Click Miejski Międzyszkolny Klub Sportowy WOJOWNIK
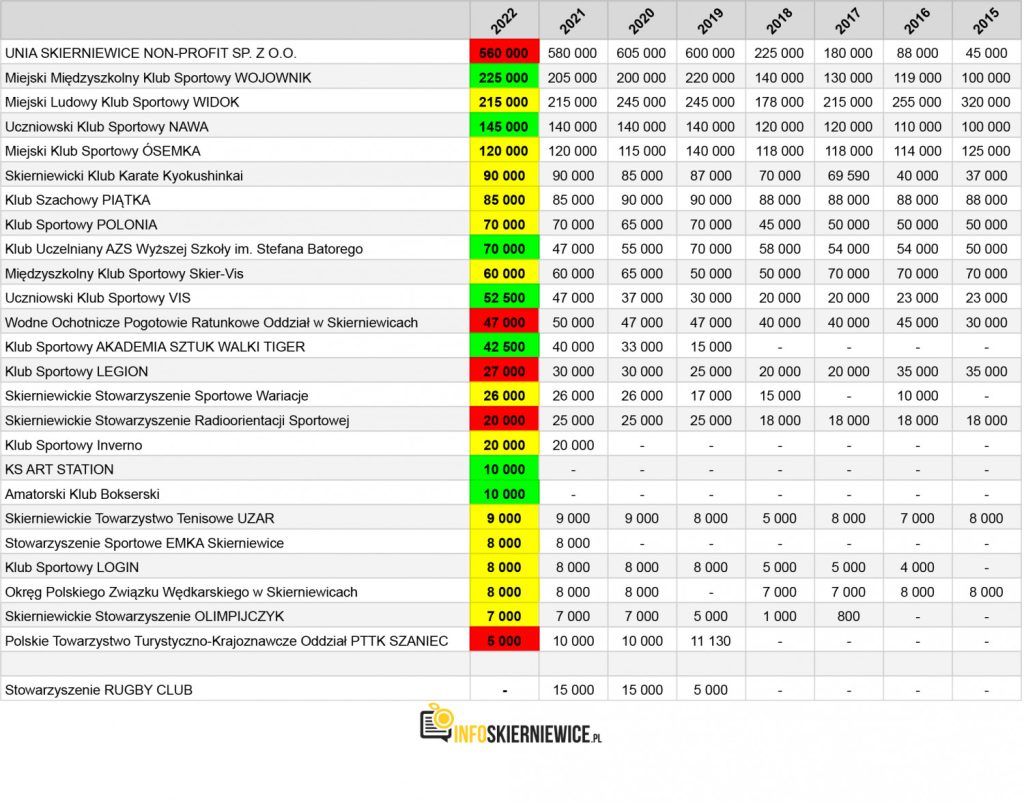The width and height of the screenshot is (1024, 802). (158, 78)
